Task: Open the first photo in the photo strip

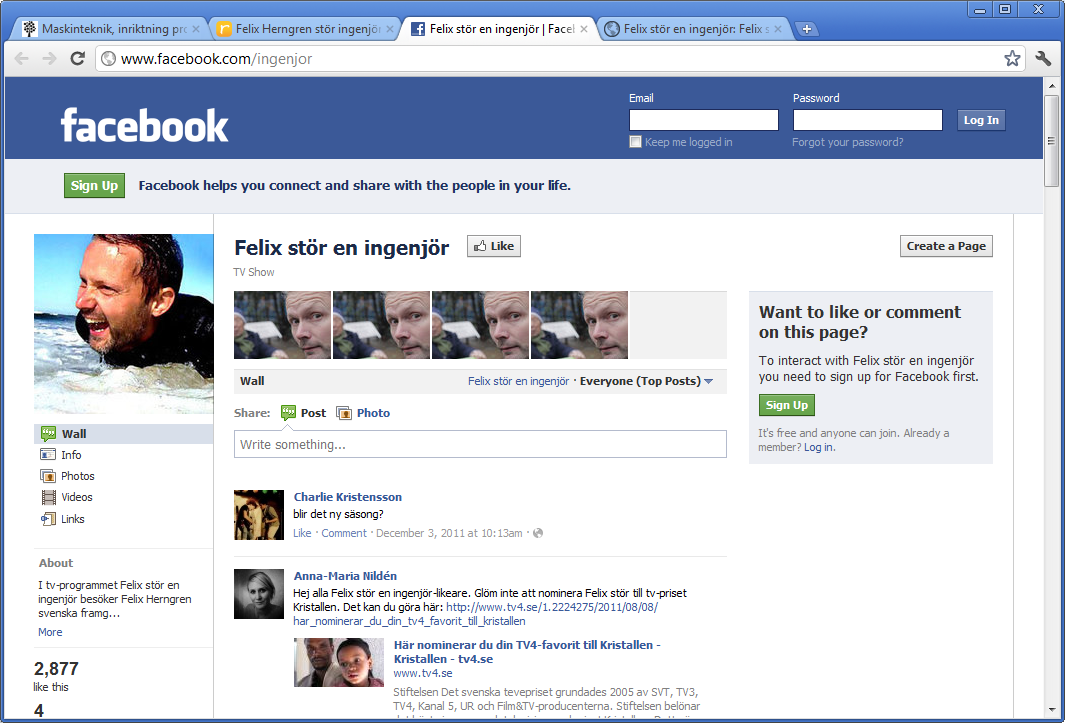Action: [283, 325]
